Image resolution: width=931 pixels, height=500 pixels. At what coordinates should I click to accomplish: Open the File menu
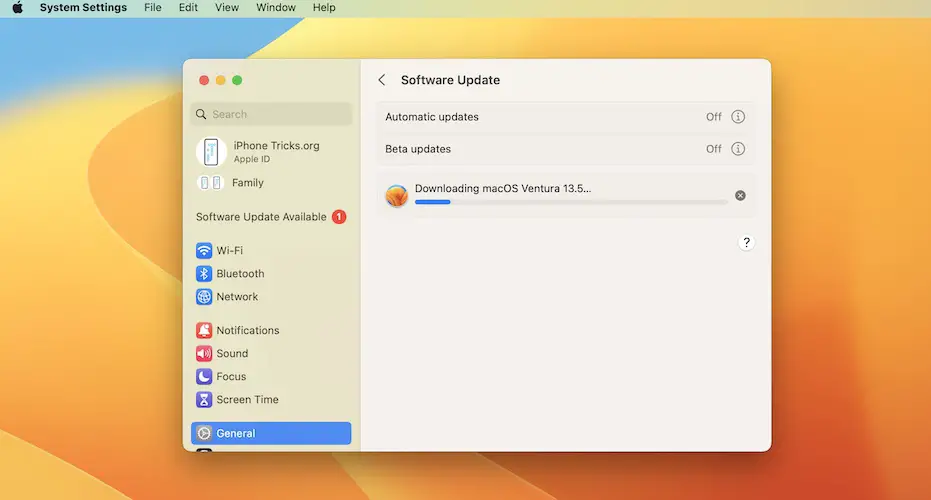[x=152, y=8]
